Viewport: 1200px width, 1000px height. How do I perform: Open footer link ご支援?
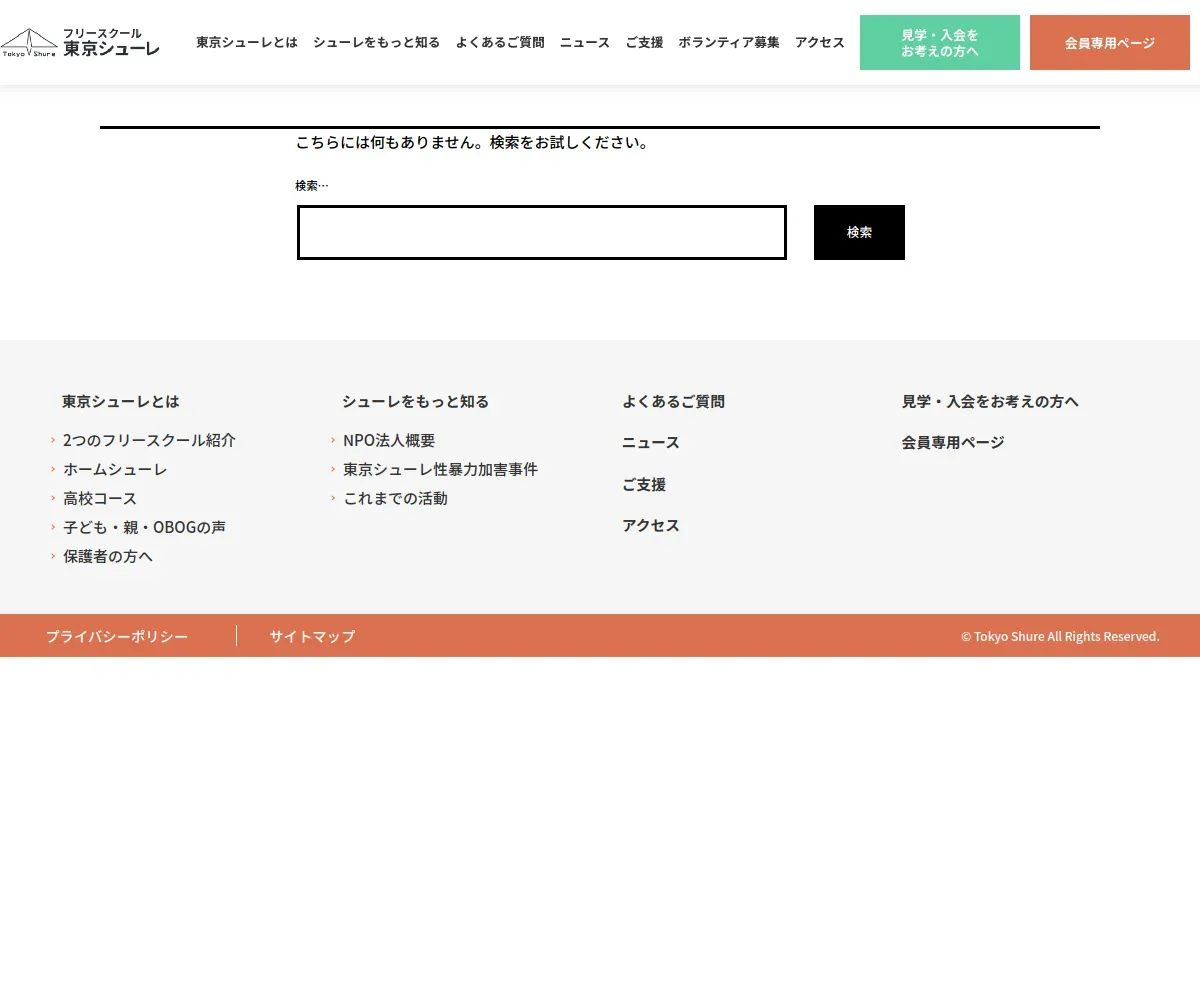pos(644,484)
